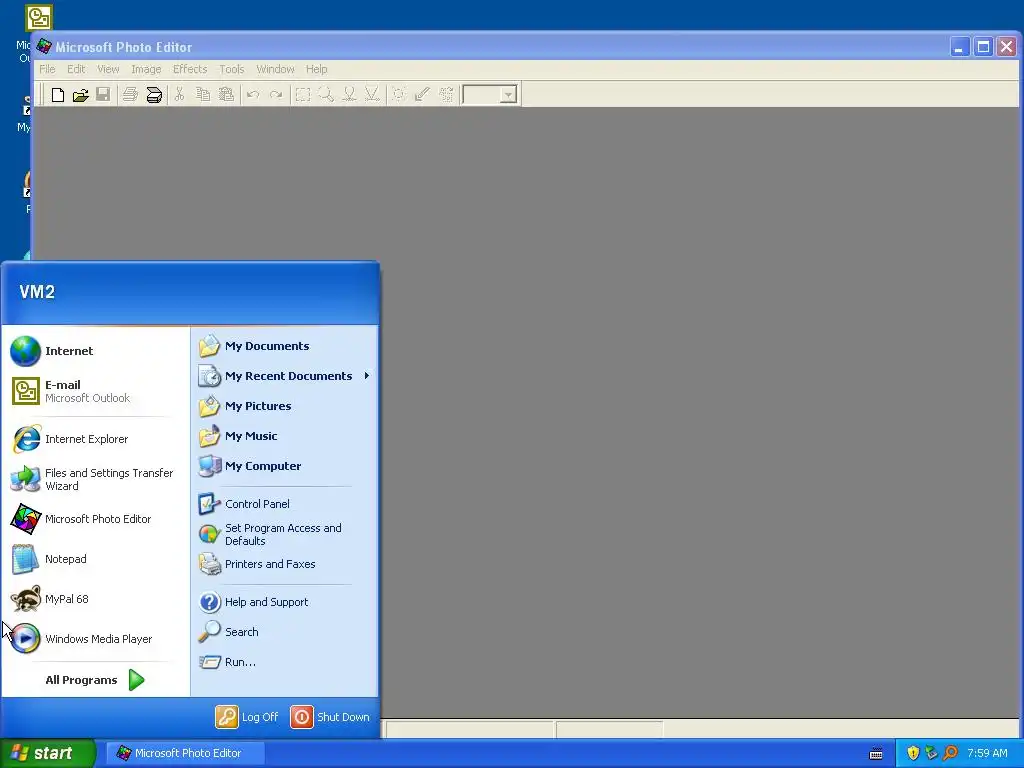Open the Effects menu in Photo Editor
This screenshot has width=1024, height=768.
190,69
